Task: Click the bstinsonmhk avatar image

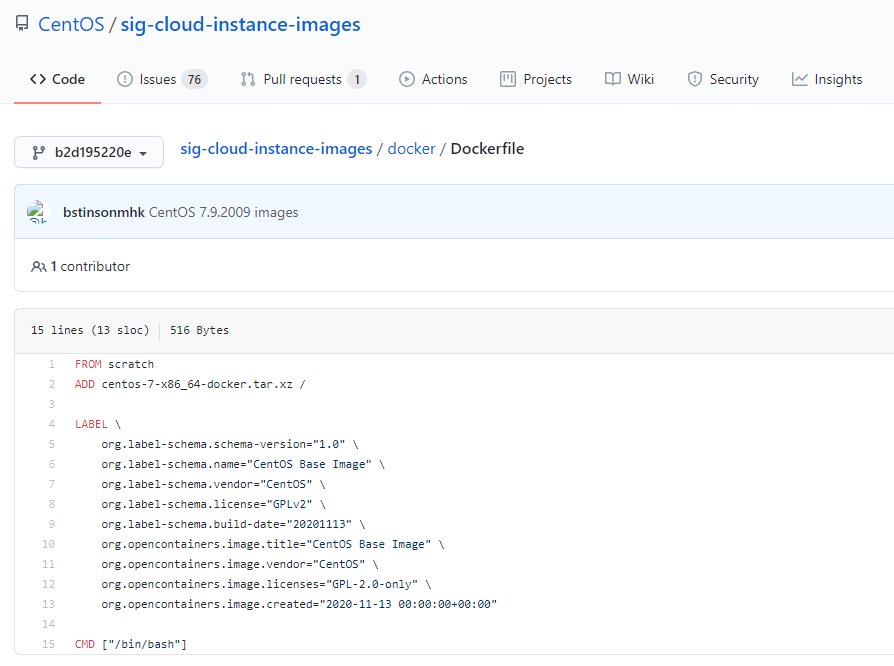Action: click(x=38, y=212)
